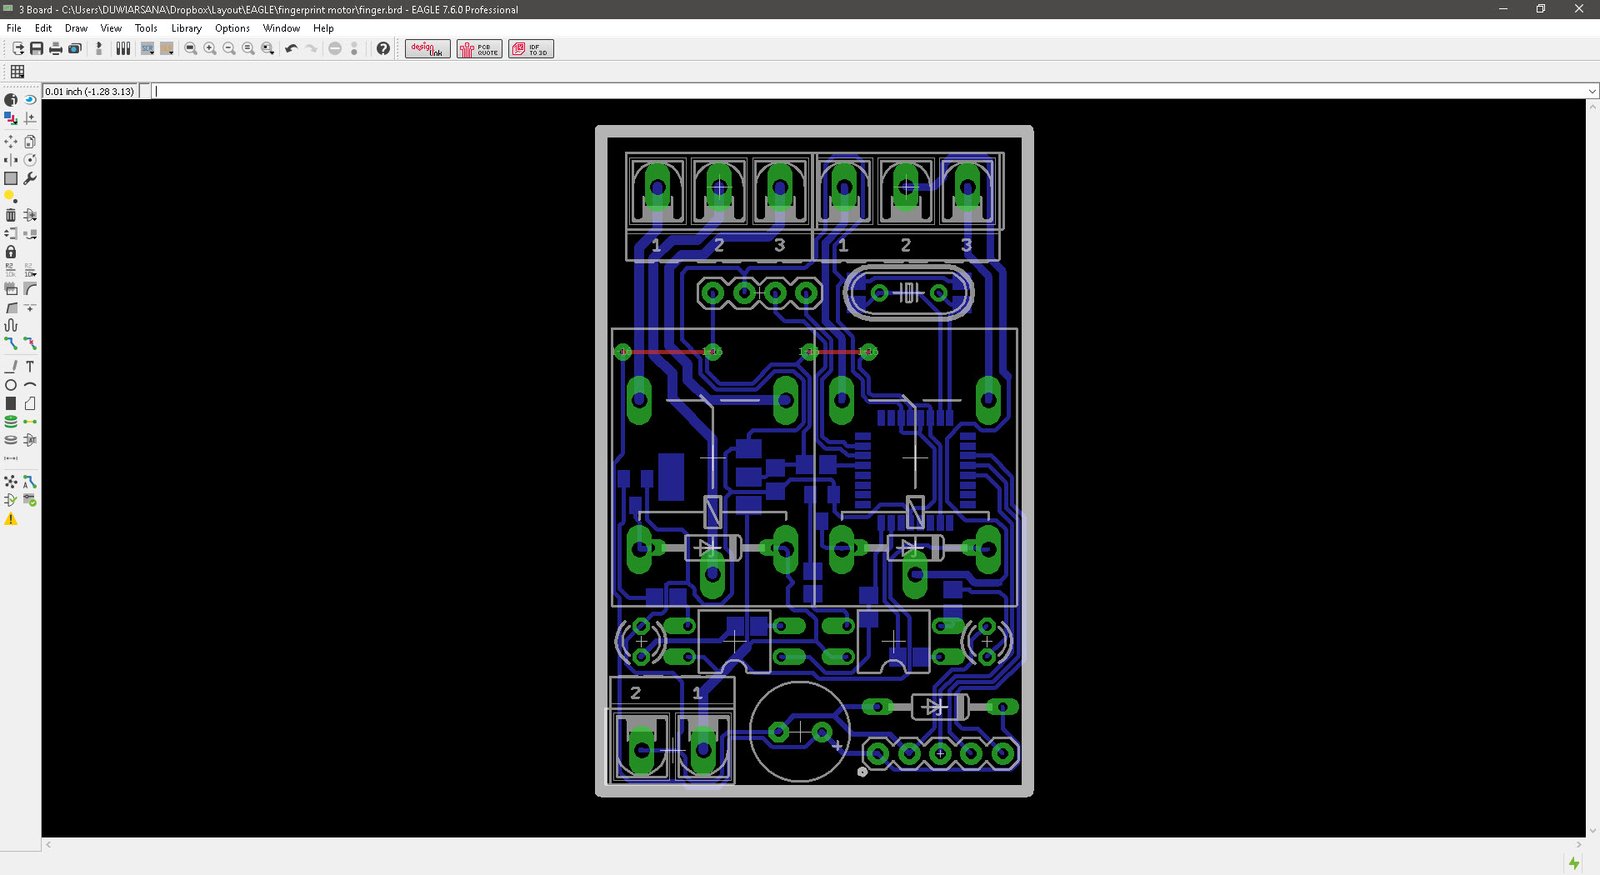Open the File menu
The image size is (1600, 875).
tap(14, 28)
